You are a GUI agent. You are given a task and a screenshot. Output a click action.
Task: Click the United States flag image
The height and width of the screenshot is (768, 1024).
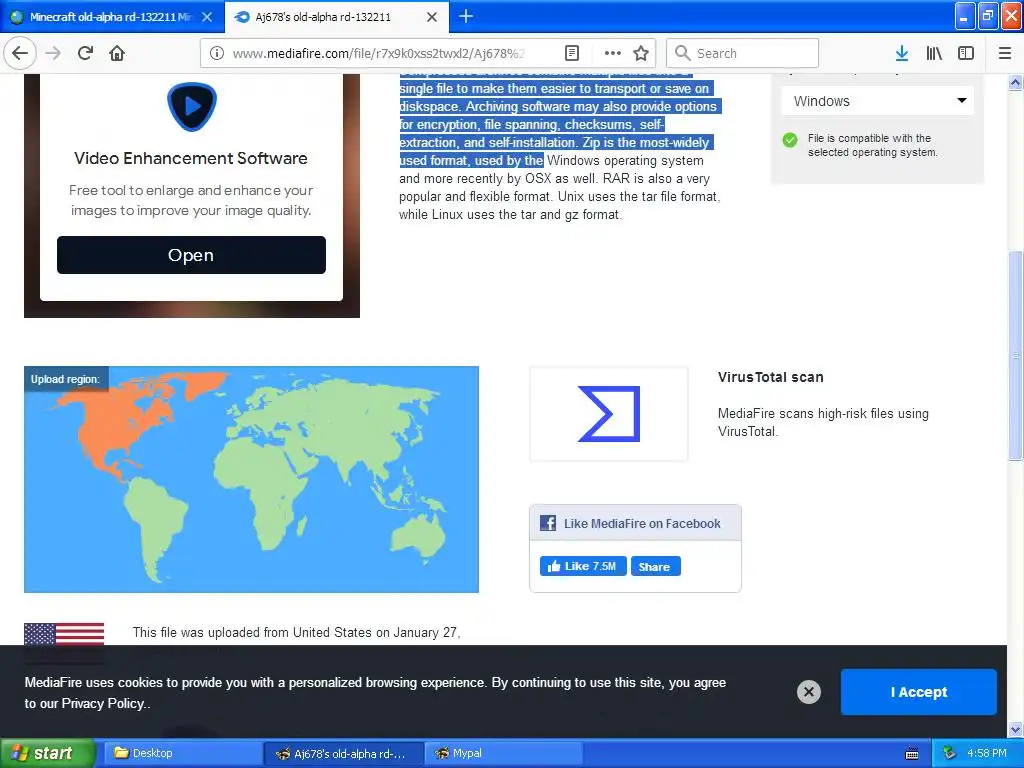(64, 634)
